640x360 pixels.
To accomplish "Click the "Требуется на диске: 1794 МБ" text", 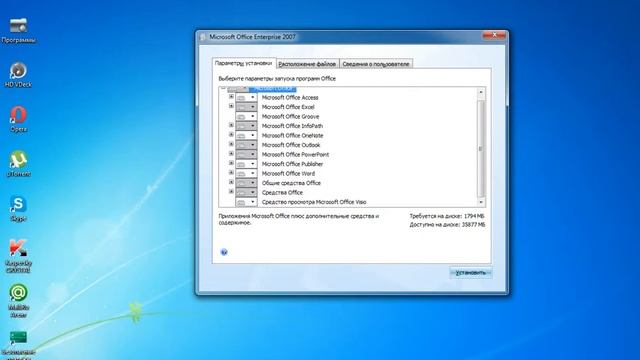I will (x=447, y=216).
